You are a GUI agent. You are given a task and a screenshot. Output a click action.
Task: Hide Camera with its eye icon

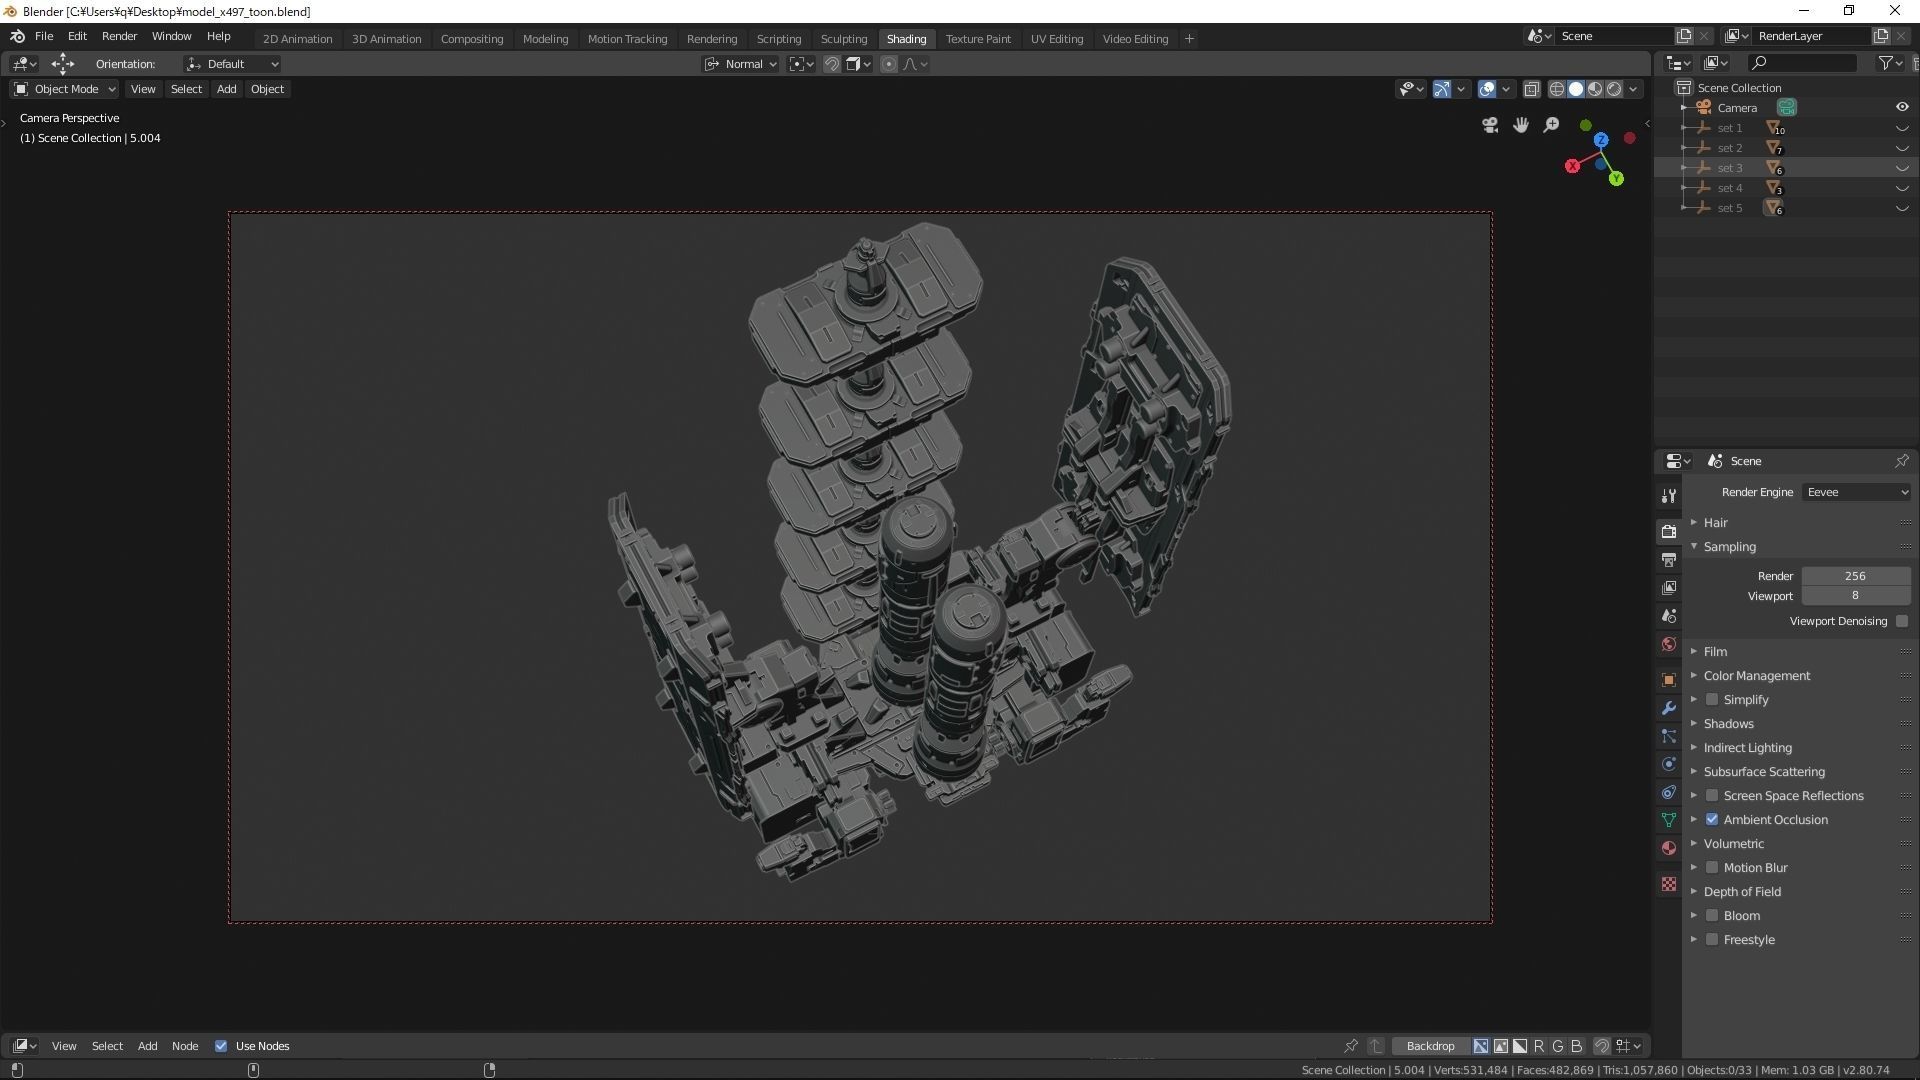point(1902,107)
